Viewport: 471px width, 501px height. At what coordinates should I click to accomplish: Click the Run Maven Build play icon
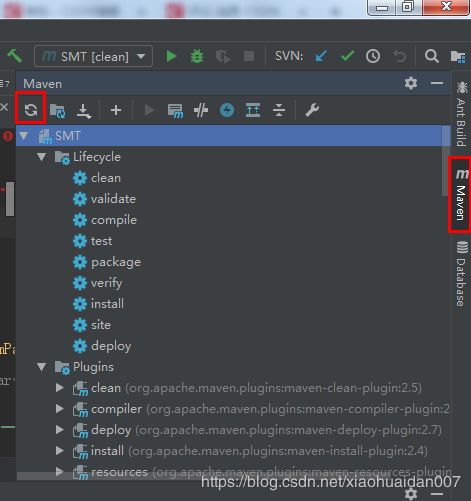149,110
